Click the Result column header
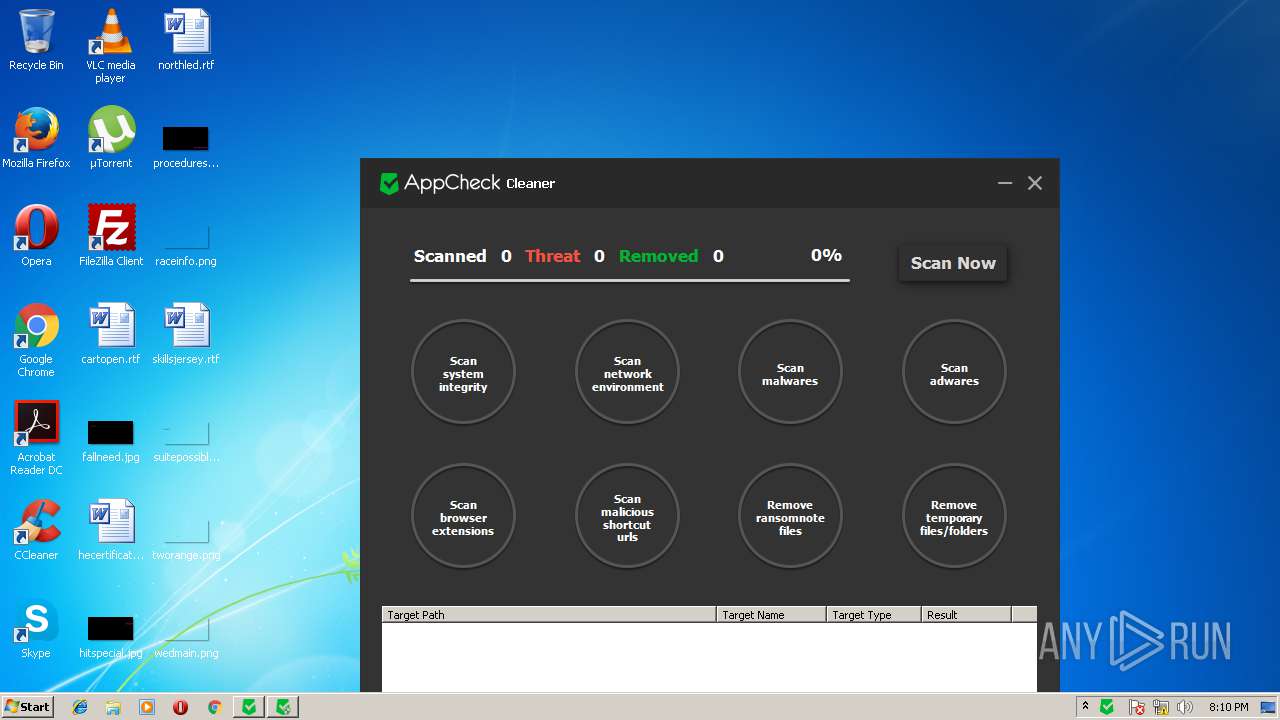This screenshot has width=1280, height=720. click(966, 614)
